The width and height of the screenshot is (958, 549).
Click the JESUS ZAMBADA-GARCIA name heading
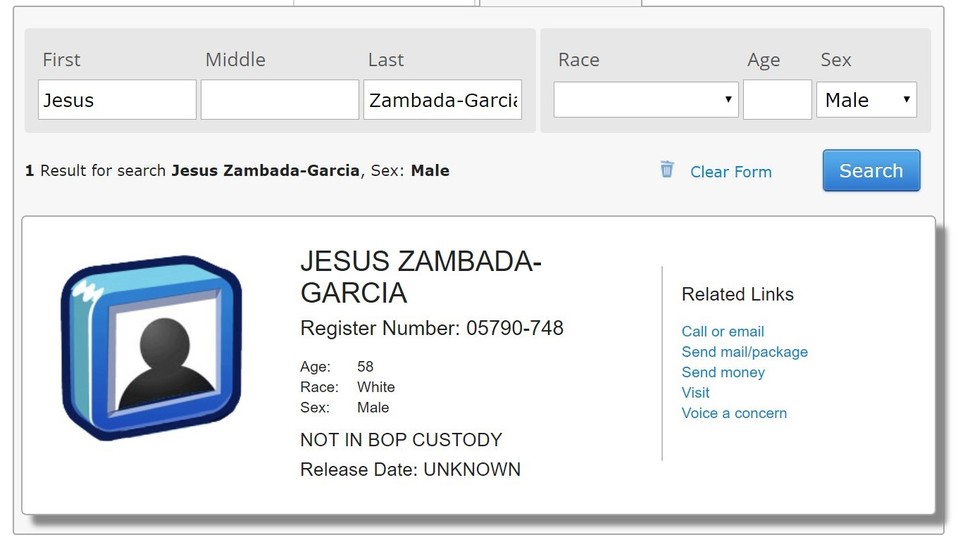tap(421, 277)
